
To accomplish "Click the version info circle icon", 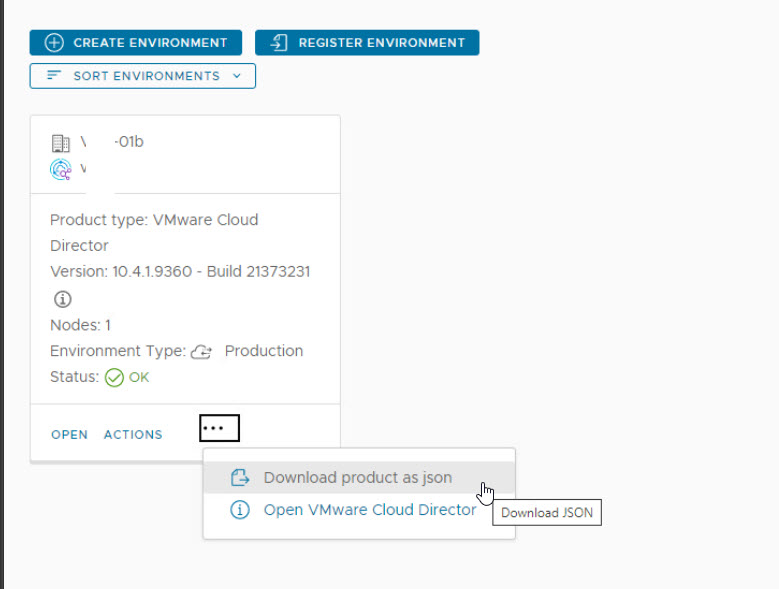I will pos(63,299).
